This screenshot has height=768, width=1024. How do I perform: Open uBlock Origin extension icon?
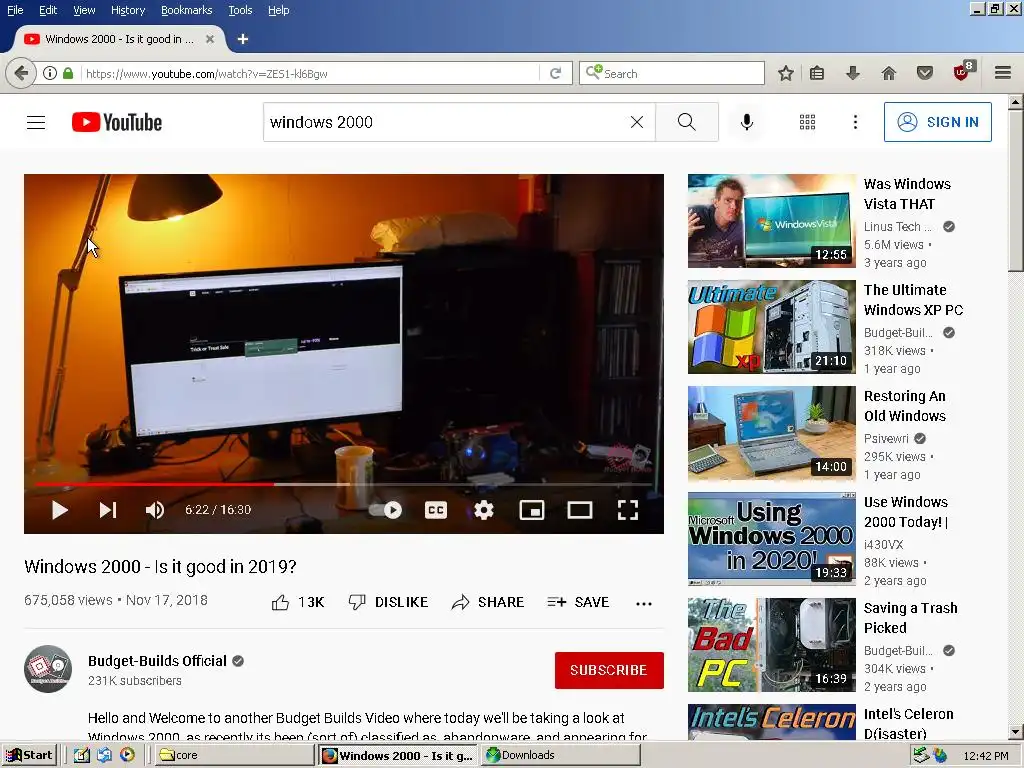pyautogui.click(x=963, y=71)
